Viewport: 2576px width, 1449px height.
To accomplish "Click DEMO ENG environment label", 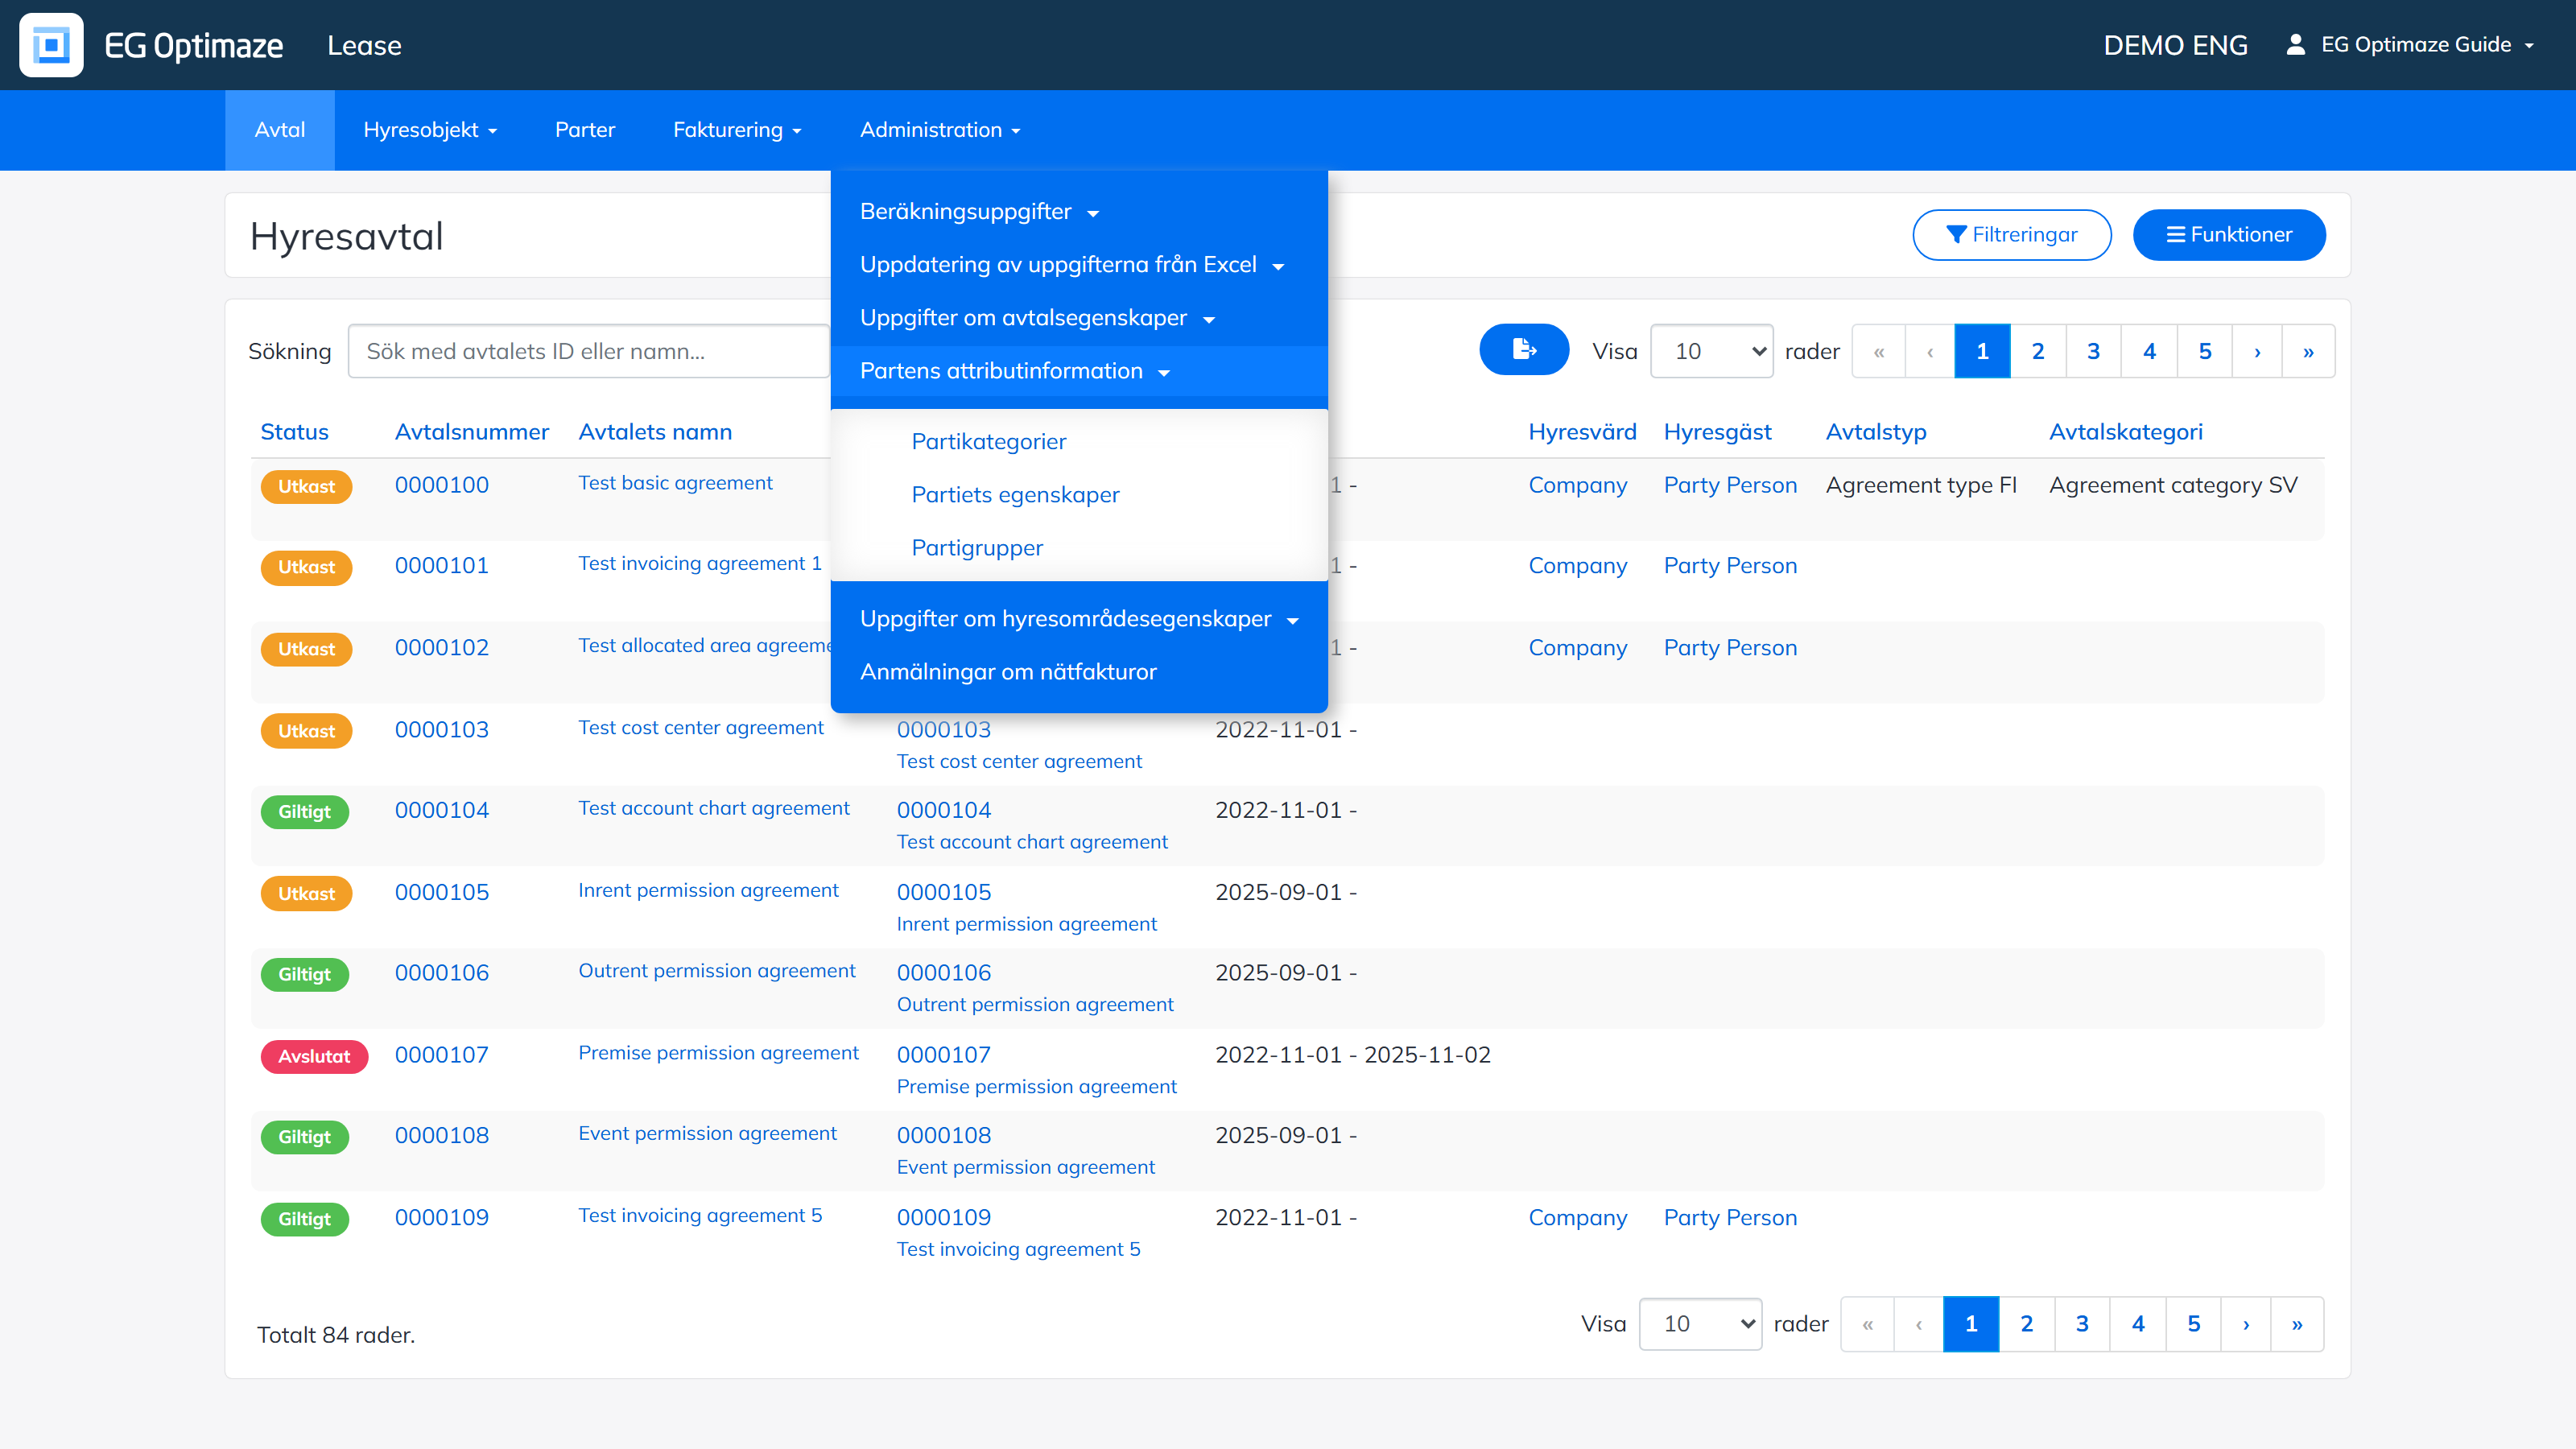I will pos(2175,45).
